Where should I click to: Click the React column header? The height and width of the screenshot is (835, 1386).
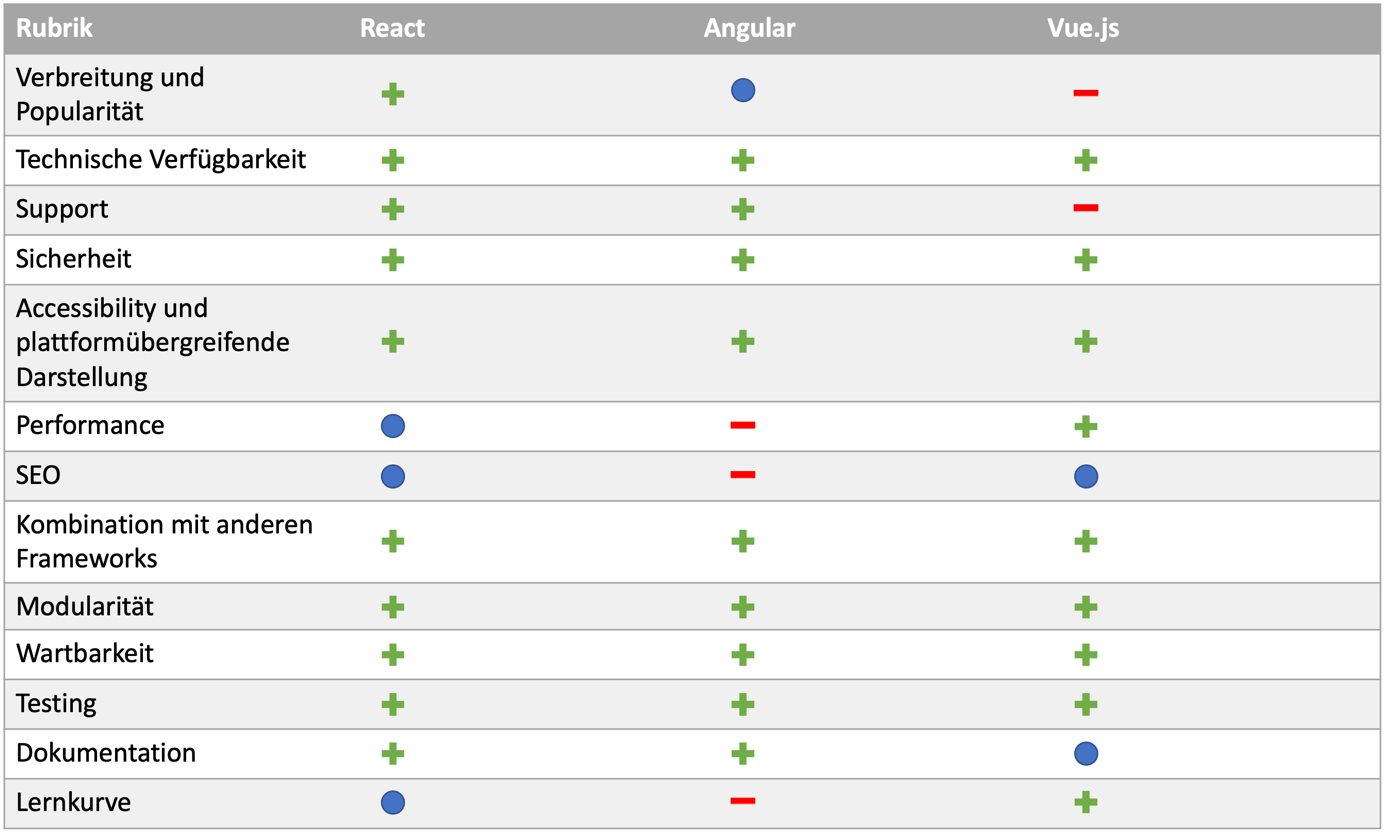pyautogui.click(x=392, y=28)
